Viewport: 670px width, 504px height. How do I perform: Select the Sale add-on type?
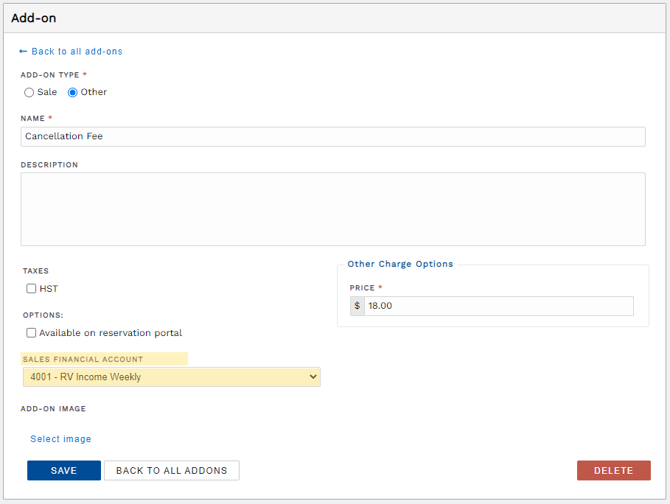(x=29, y=92)
